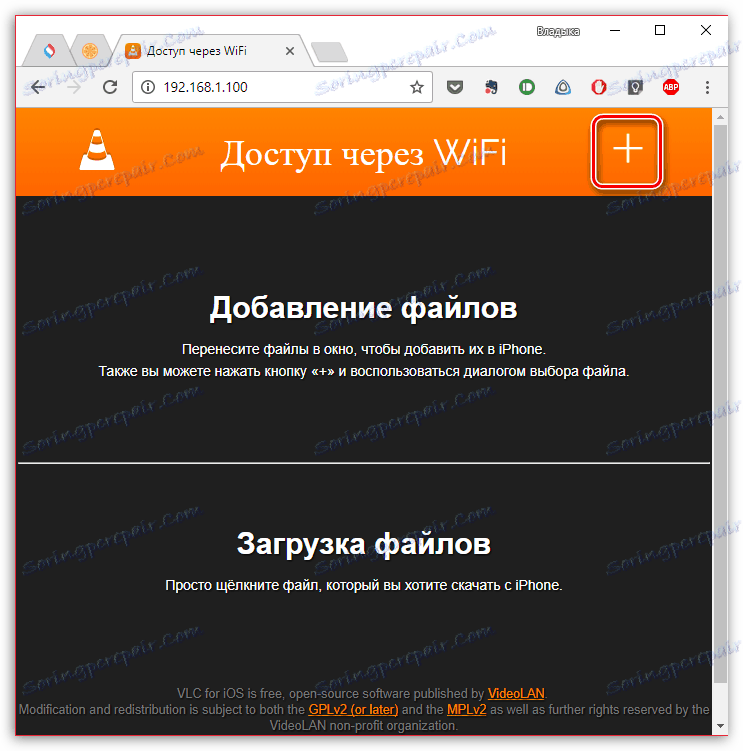Open a new tab with the new-tab button
The width and height of the screenshot is (743, 751).
point(329,52)
